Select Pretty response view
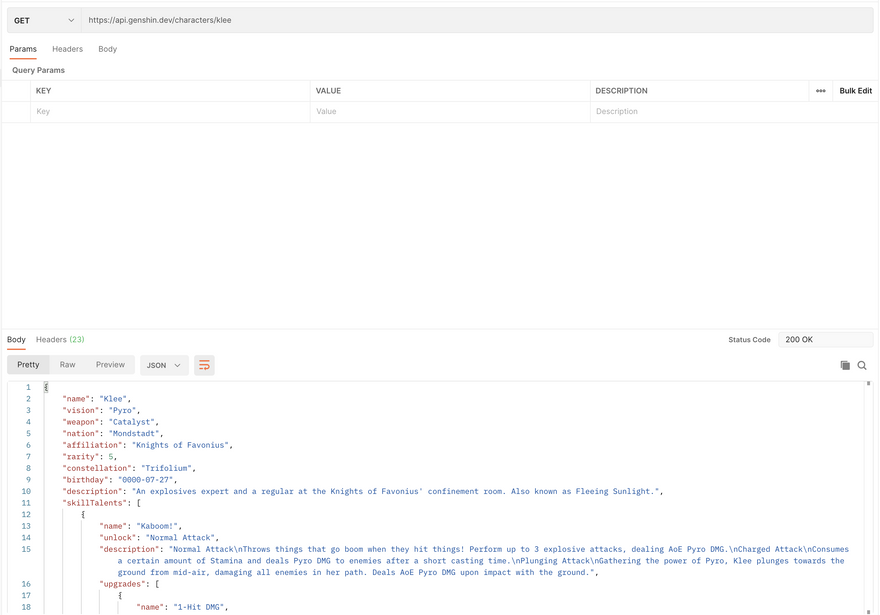Viewport: 880px width, 615px height. (x=28, y=365)
